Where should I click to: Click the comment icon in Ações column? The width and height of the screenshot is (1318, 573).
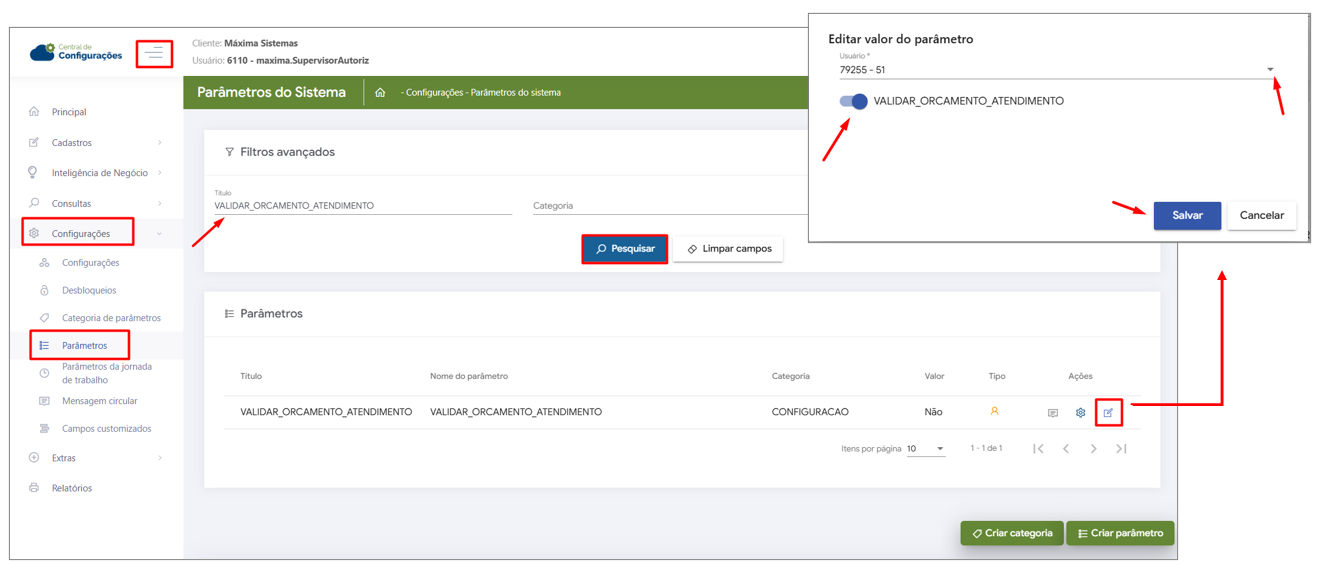click(x=1052, y=412)
